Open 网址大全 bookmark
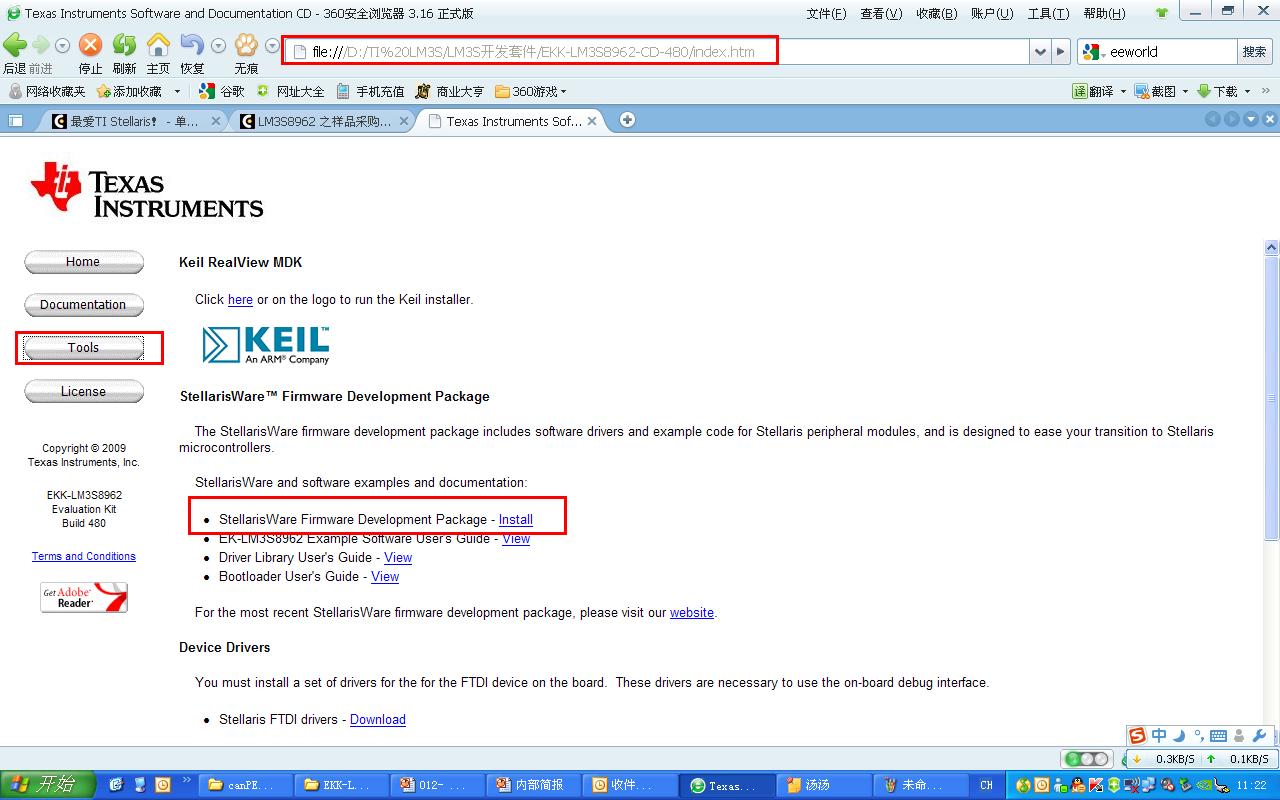Screen dimensions: 1280x800 click(291, 91)
